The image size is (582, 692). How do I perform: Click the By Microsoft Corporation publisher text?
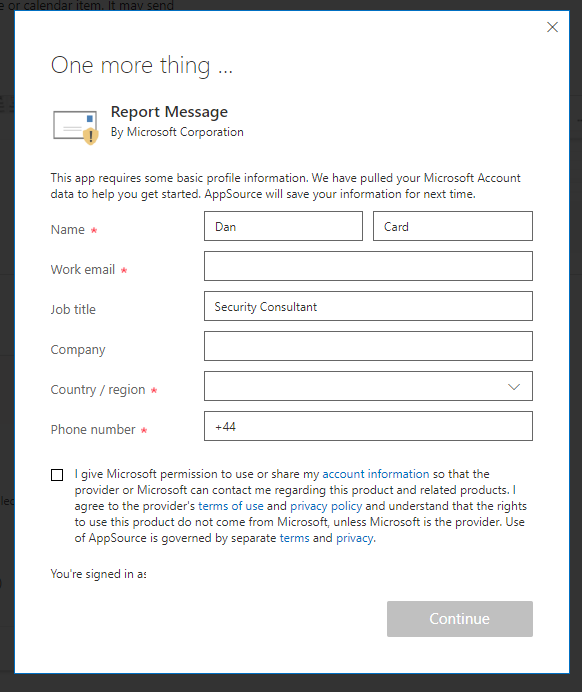pyautogui.click(x=177, y=132)
